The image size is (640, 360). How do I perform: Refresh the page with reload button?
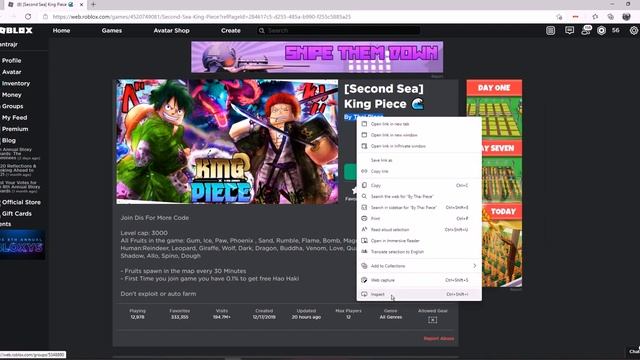tap(28, 17)
